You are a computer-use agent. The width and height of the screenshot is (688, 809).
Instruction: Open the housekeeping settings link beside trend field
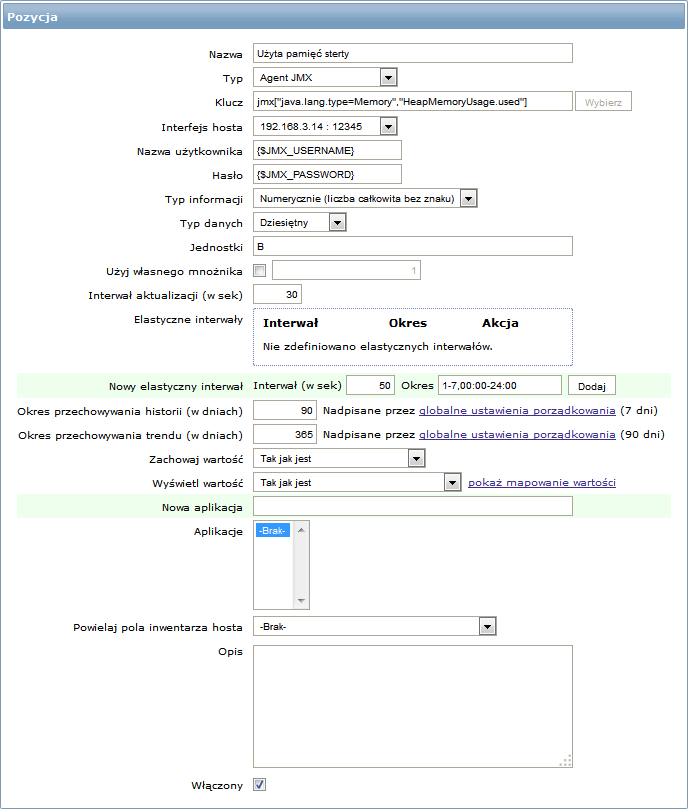tap(517, 434)
